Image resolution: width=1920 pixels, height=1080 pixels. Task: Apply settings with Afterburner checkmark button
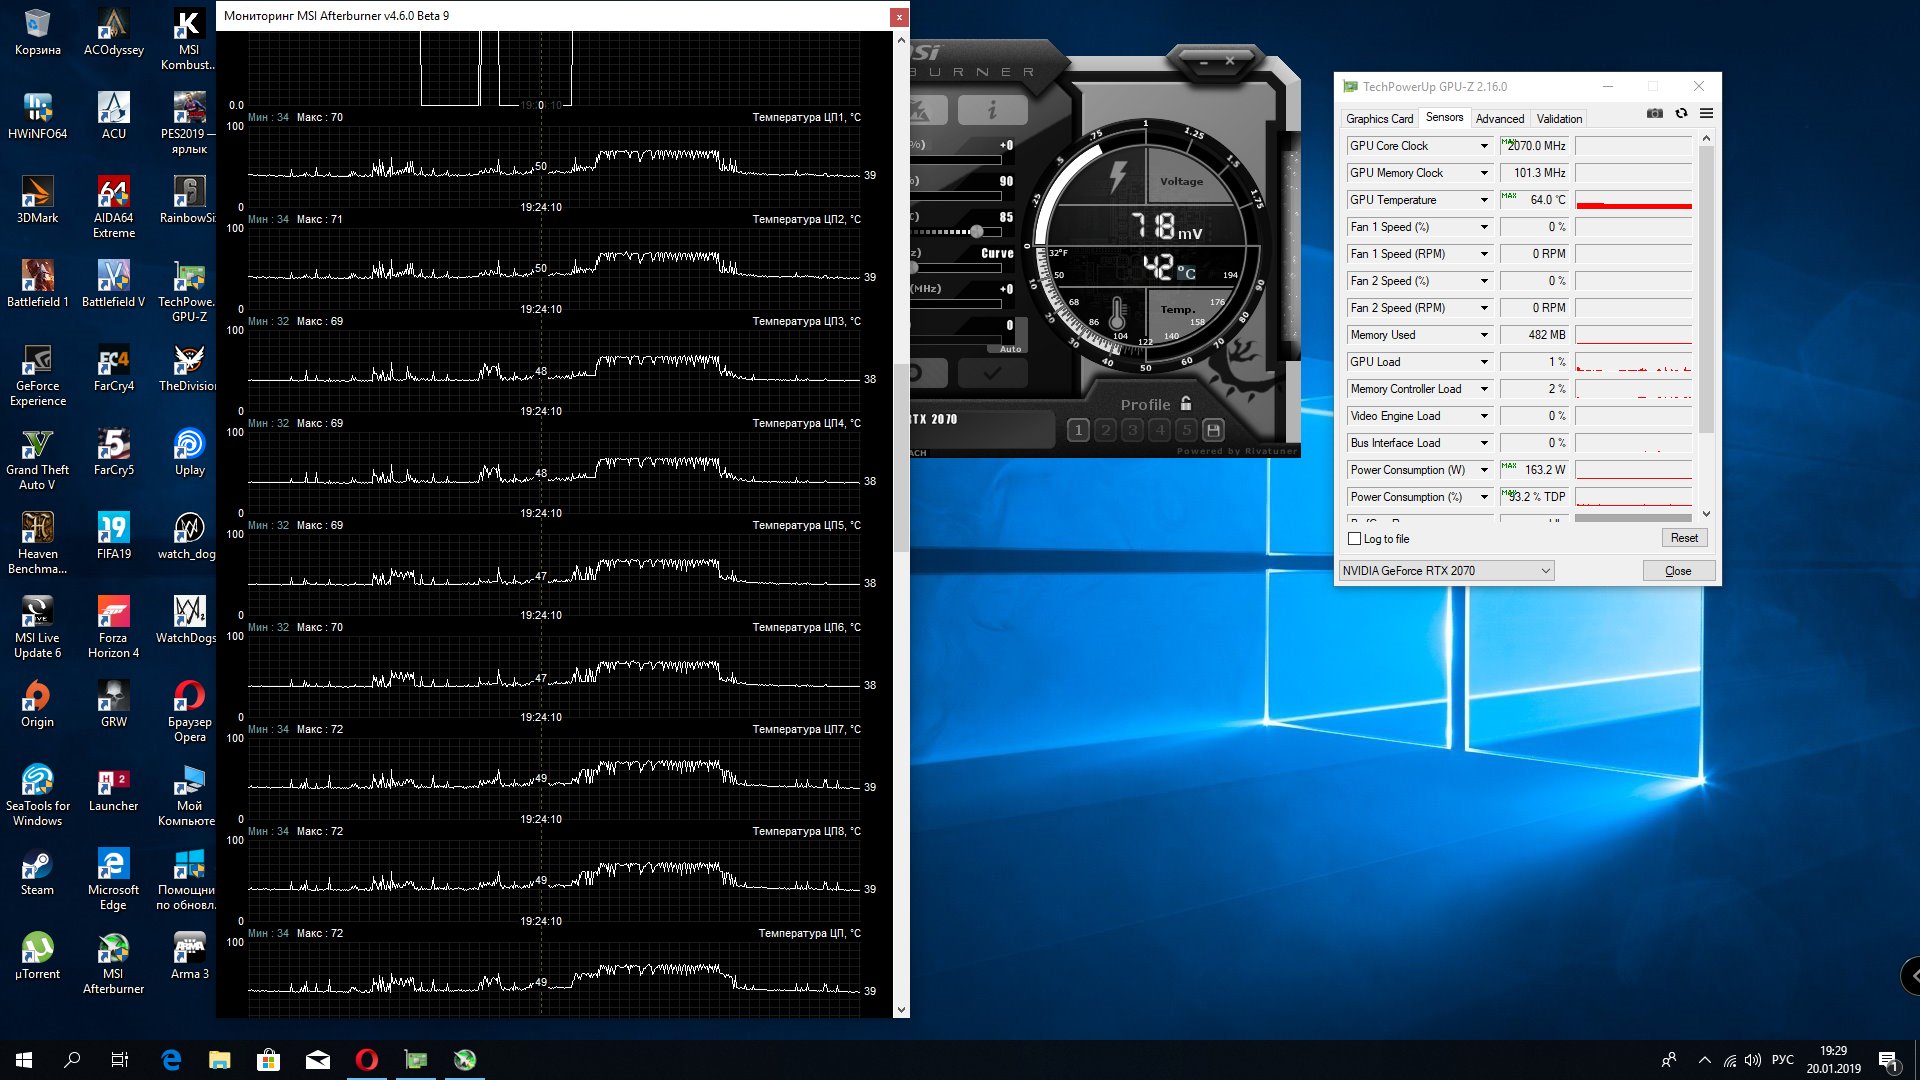point(992,373)
